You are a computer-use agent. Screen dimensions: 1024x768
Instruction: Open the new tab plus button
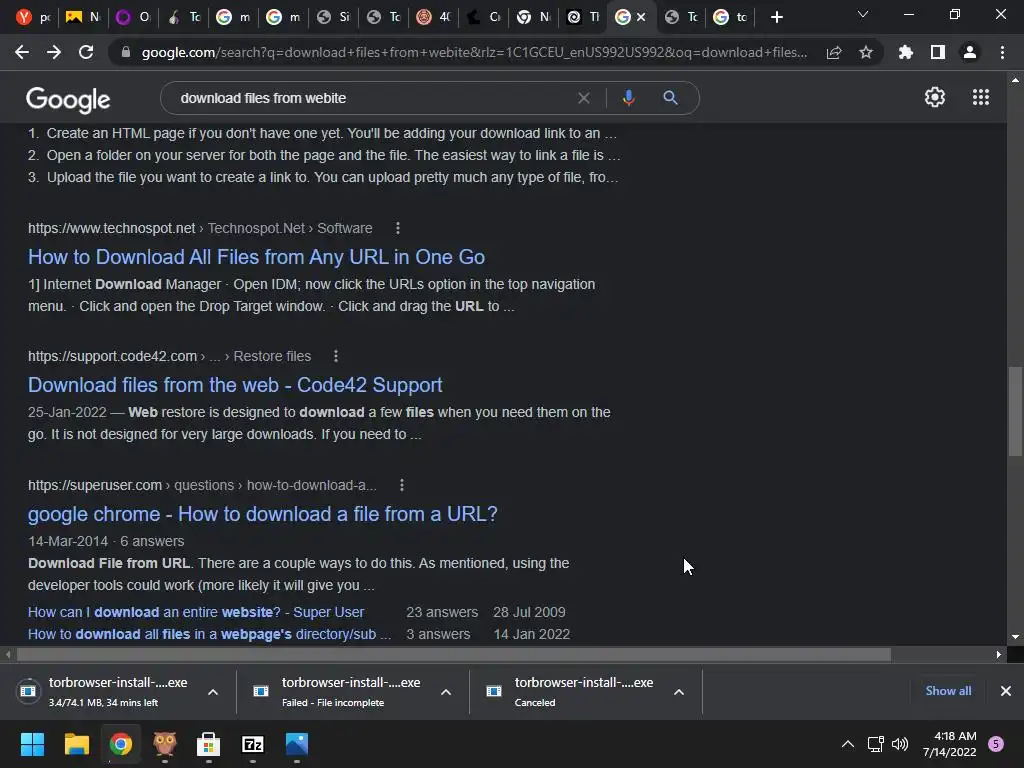click(x=776, y=17)
